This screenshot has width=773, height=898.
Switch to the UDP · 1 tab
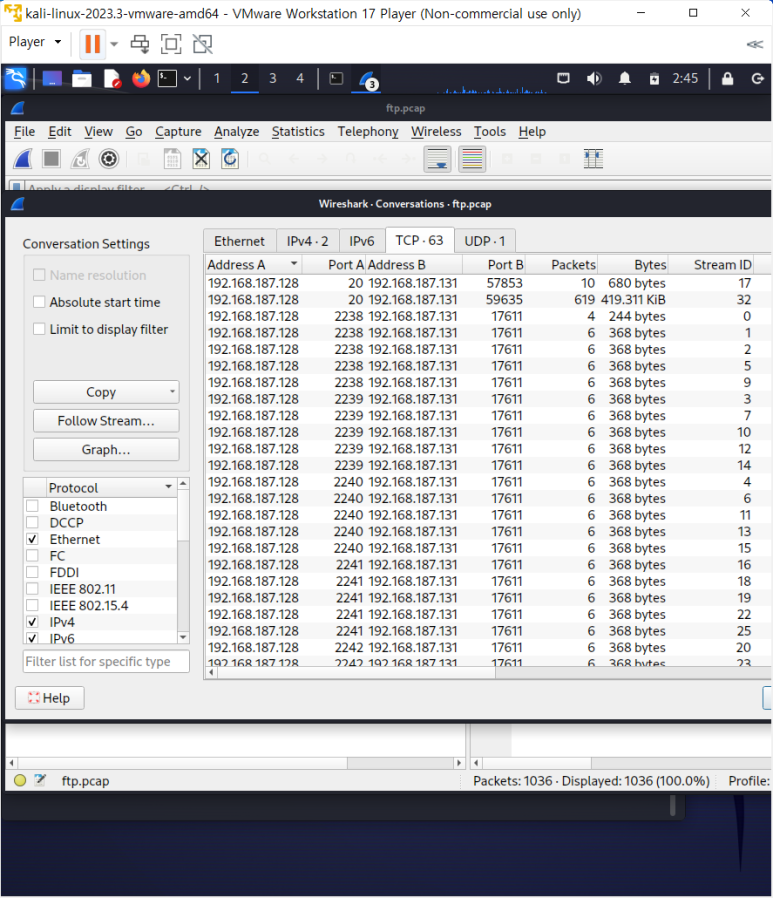(x=484, y=241)
